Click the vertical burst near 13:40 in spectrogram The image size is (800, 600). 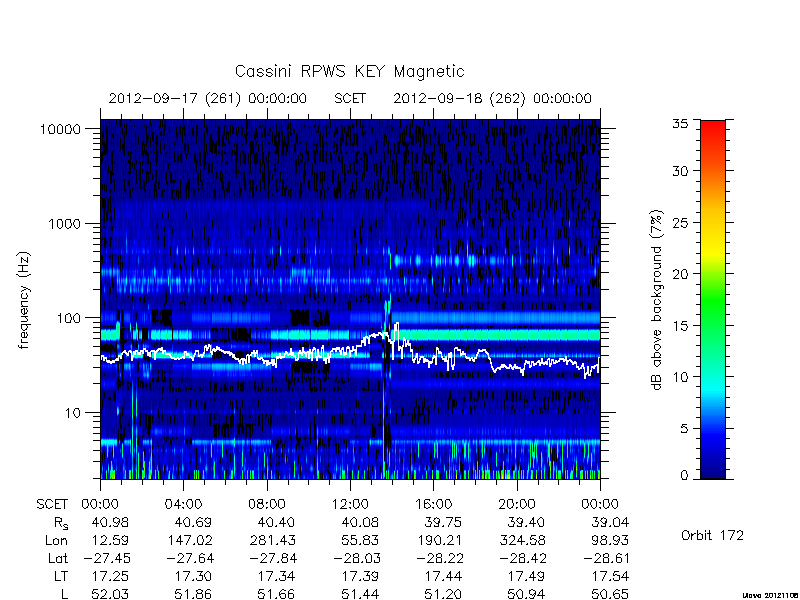(x=386, y=388)
